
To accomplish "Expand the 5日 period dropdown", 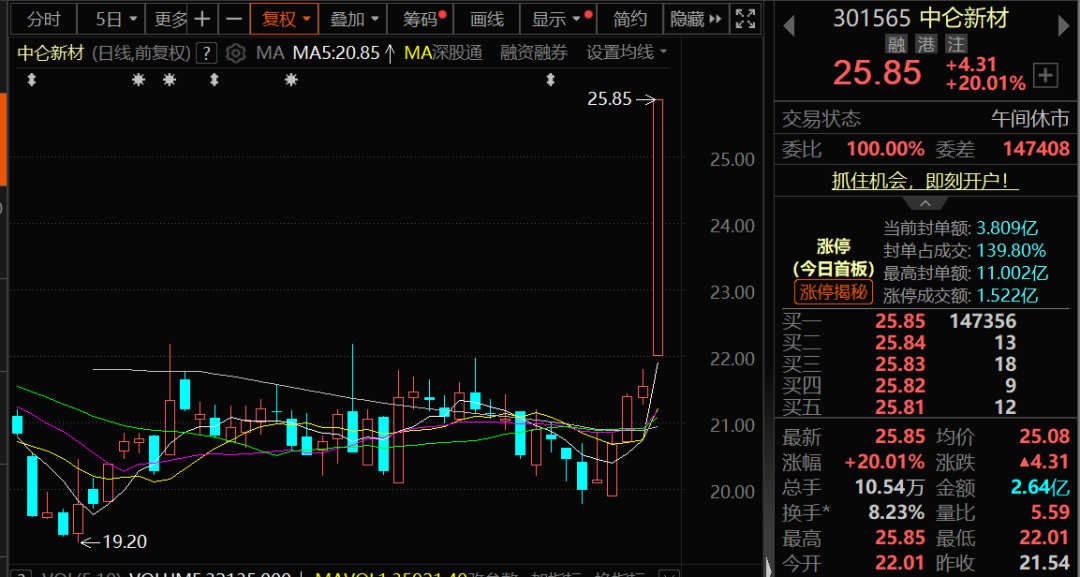I will point(116,19).
